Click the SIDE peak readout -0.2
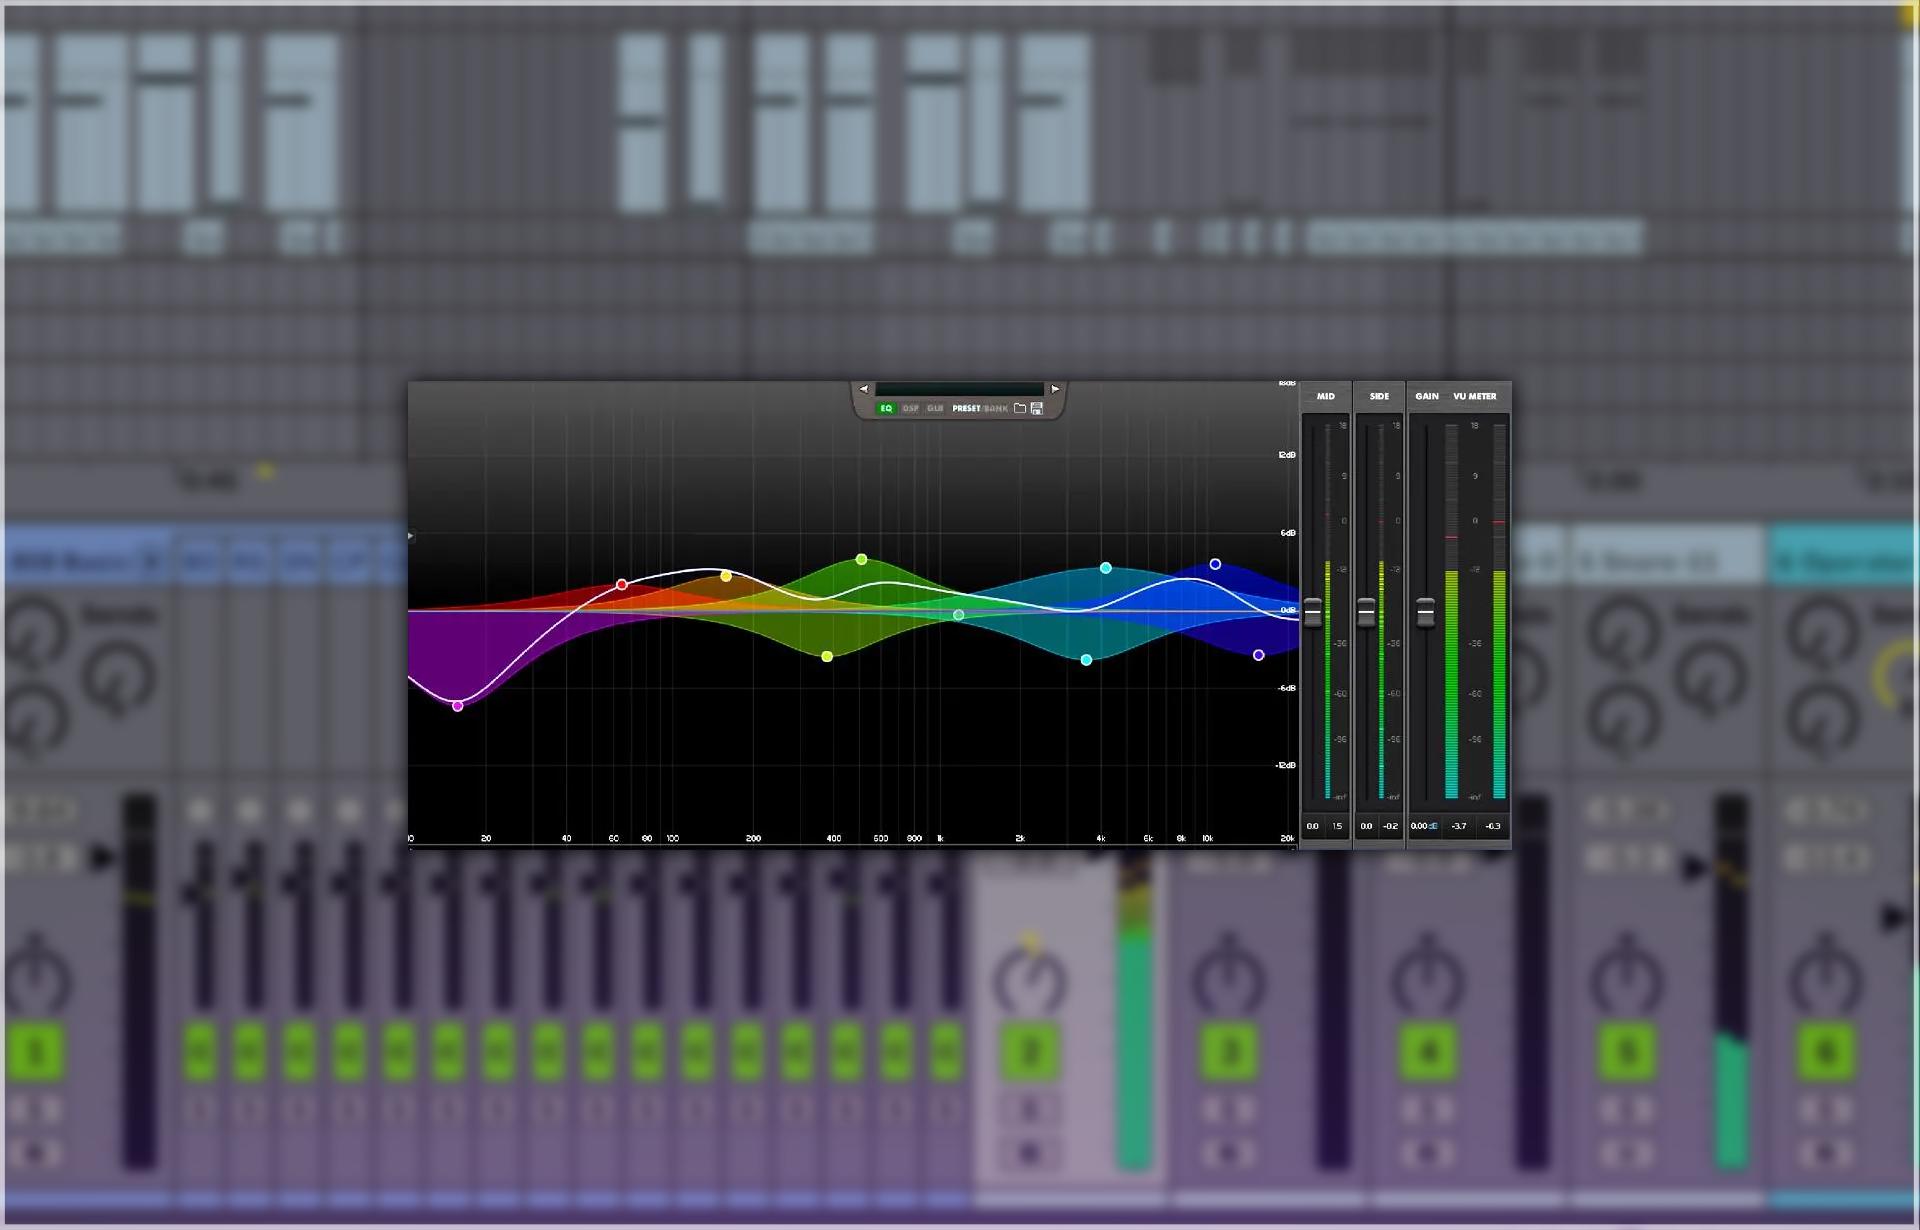Screen dimensions: 1920x1230 [1390, 826]
